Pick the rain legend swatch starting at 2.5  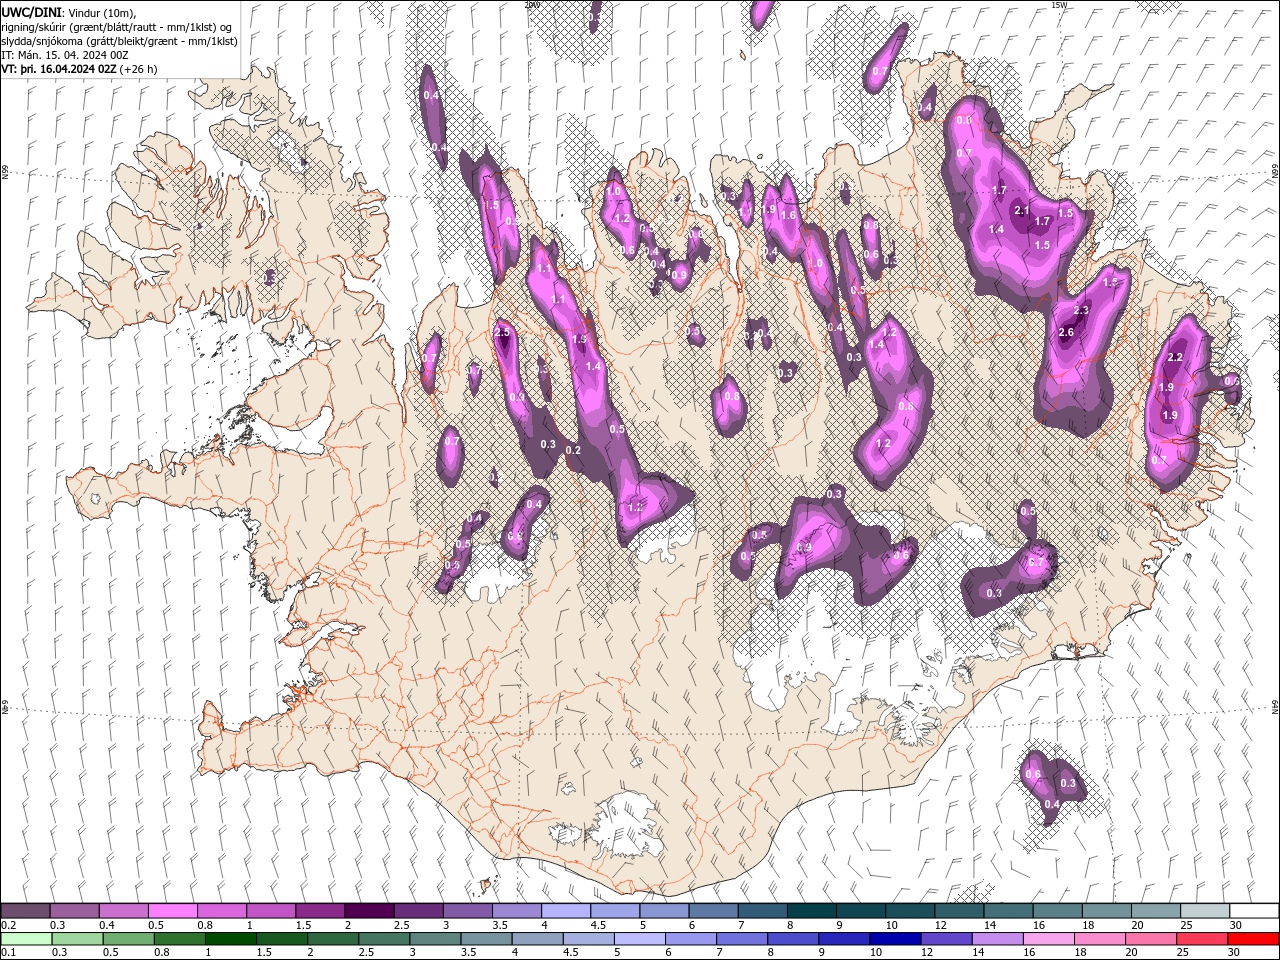[x=383, y=939]
